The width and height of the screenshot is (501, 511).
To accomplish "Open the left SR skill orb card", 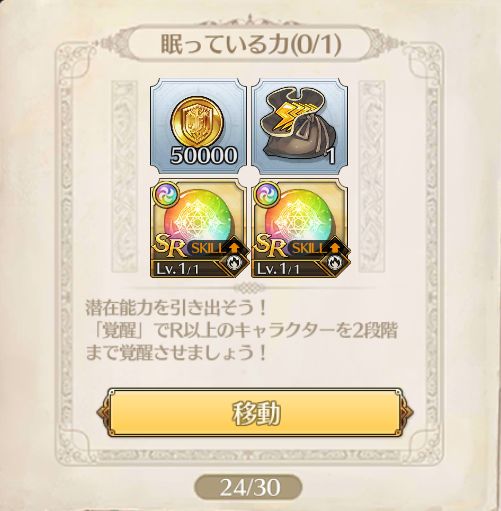I will (198, 228).
